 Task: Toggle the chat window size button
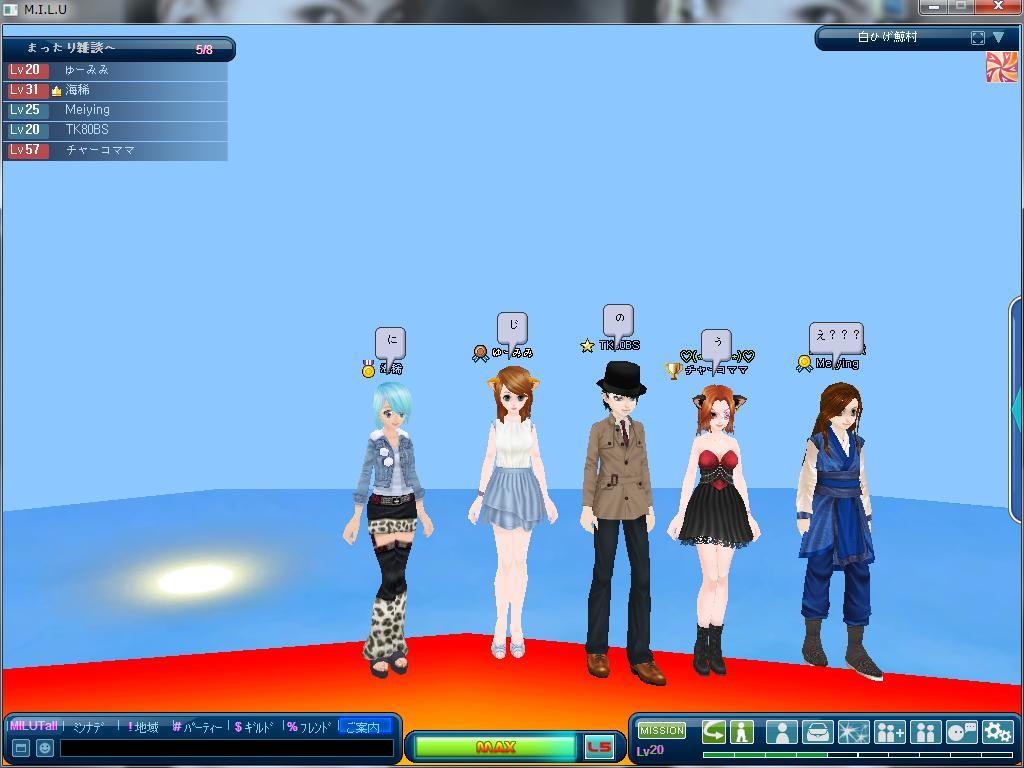(x=20, y=748)
